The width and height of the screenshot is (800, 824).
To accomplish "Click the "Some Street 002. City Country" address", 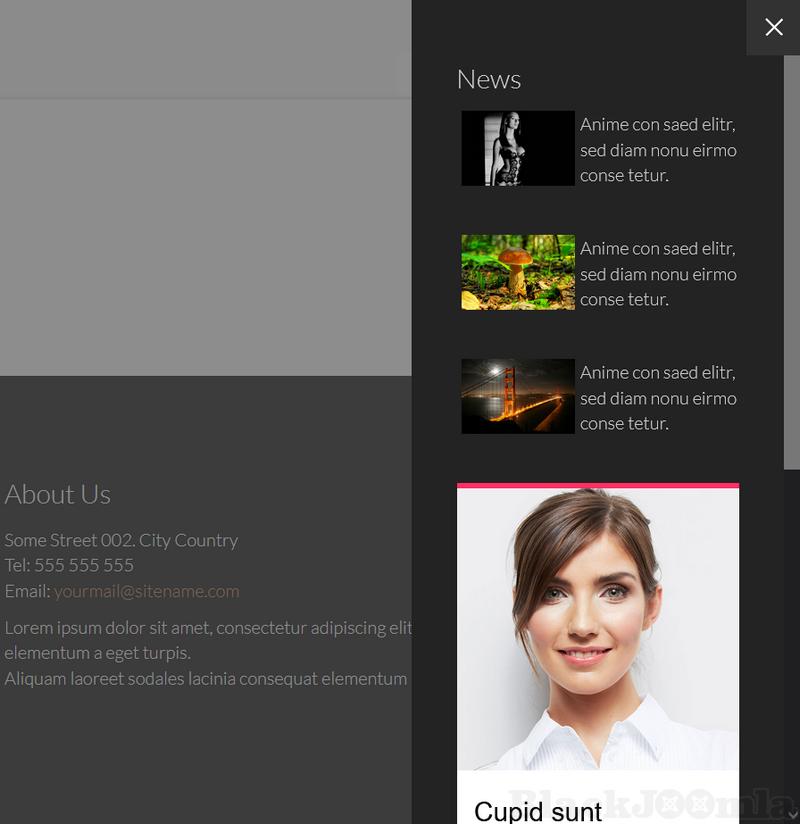I will pos(121,540).
